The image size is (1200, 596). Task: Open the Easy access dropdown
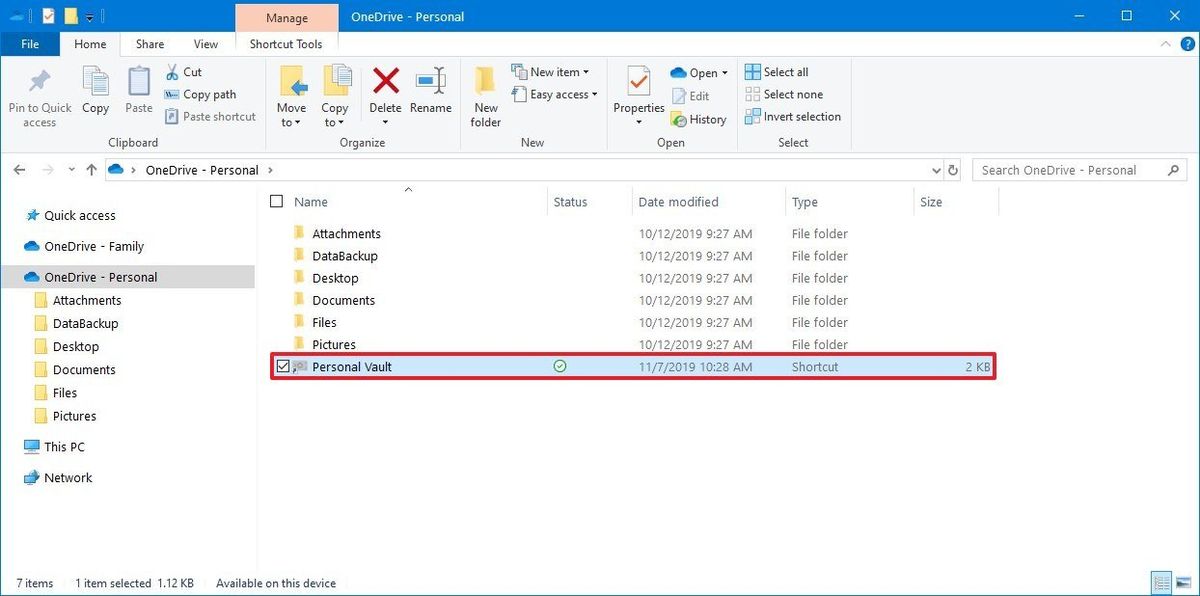coord(556,94)
